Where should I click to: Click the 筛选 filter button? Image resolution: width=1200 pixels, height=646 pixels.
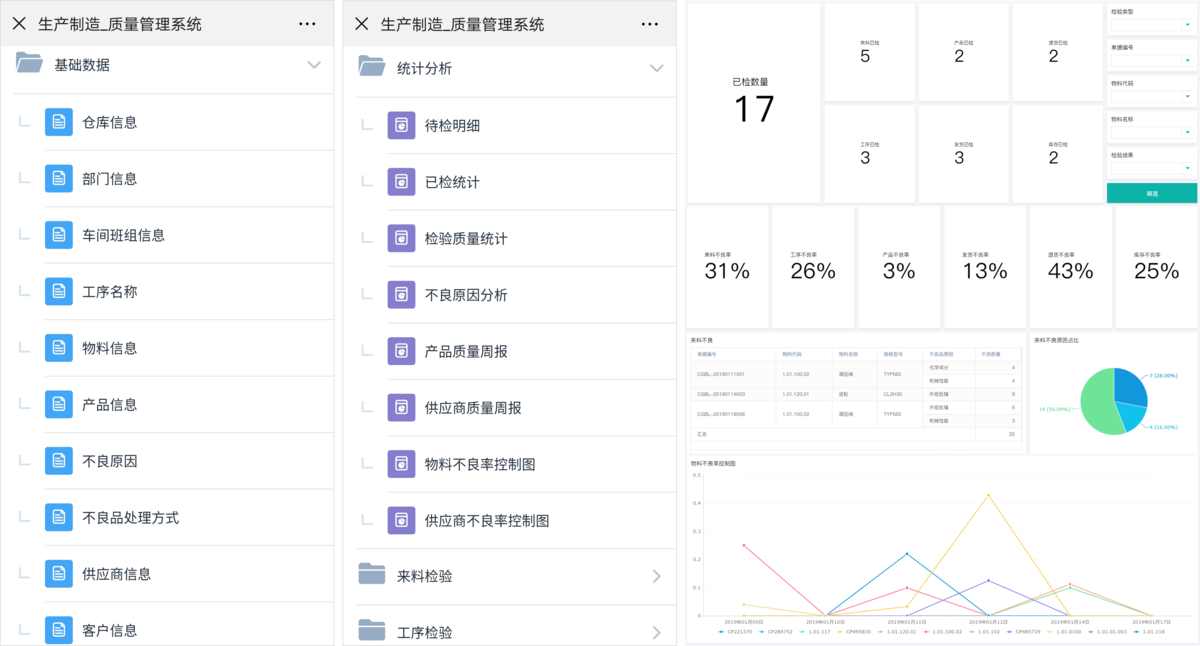coord(1151,192)
